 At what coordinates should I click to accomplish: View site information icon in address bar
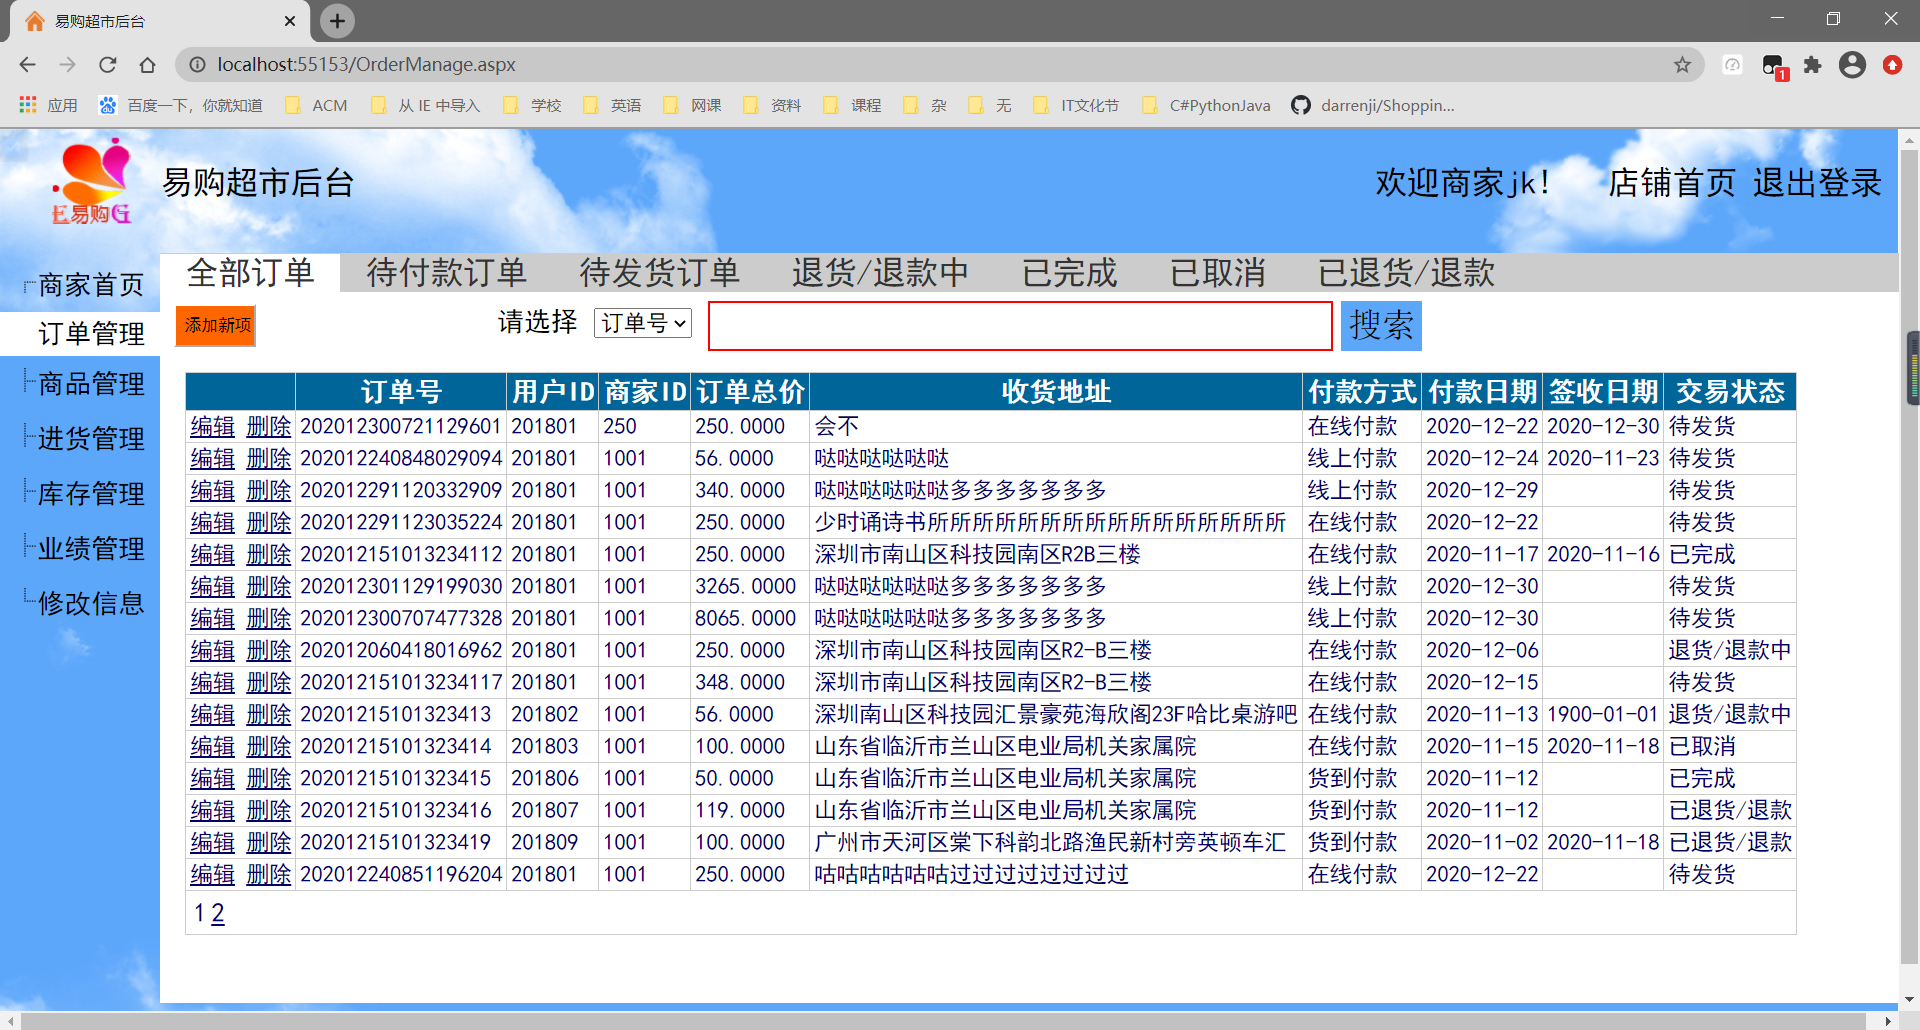tap(198, 65)
